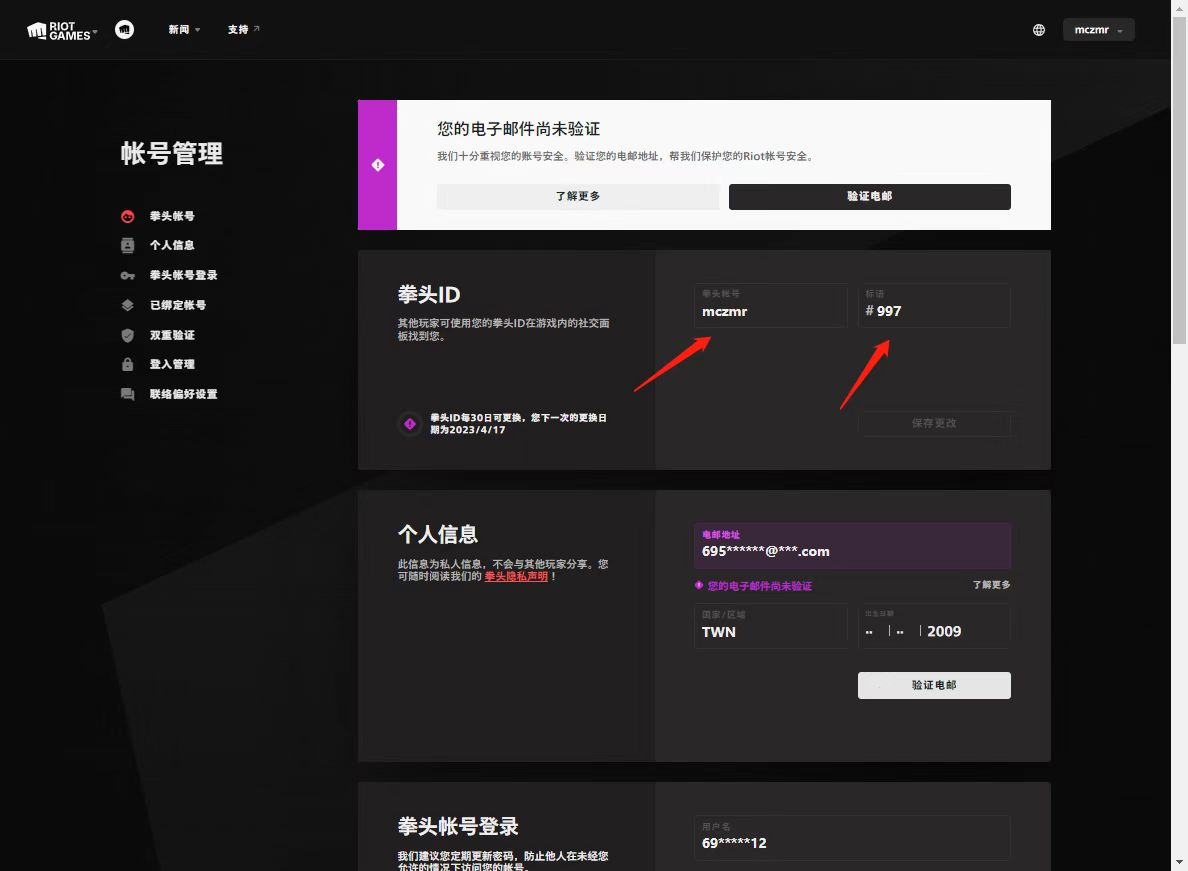Click the layers icon for 已绑定帐号

pos(127,305)
